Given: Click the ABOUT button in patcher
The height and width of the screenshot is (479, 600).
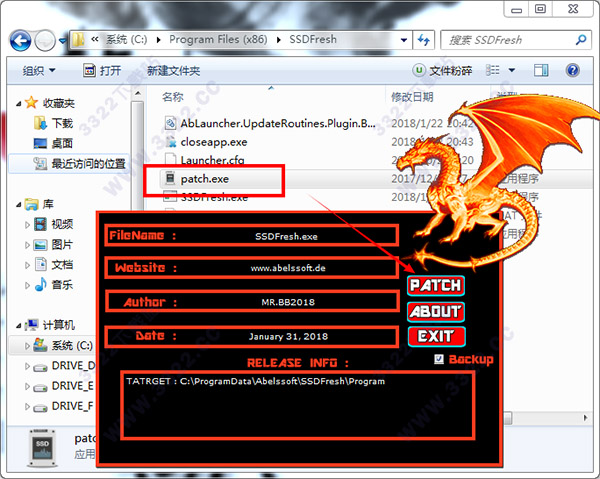Looking at the screenshot, I should point(436,311).
